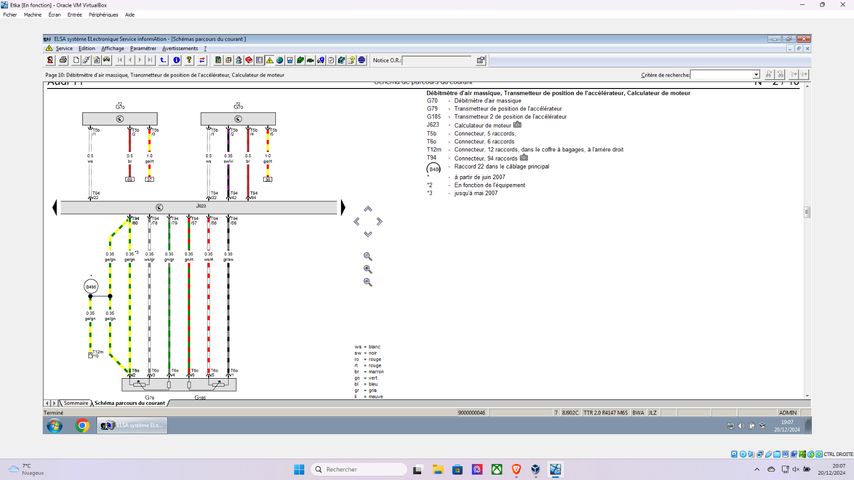Click the top magnifier zoom icon

point(368,256)
